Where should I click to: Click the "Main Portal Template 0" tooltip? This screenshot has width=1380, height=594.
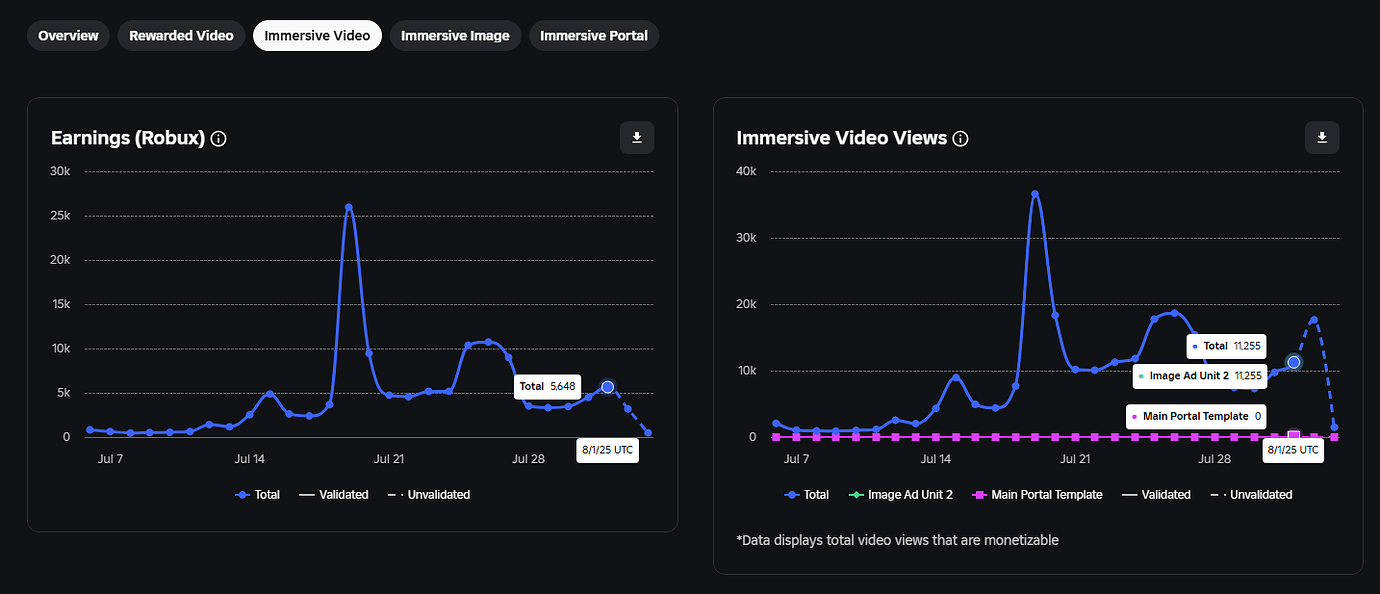click(x=1197, y=416)
